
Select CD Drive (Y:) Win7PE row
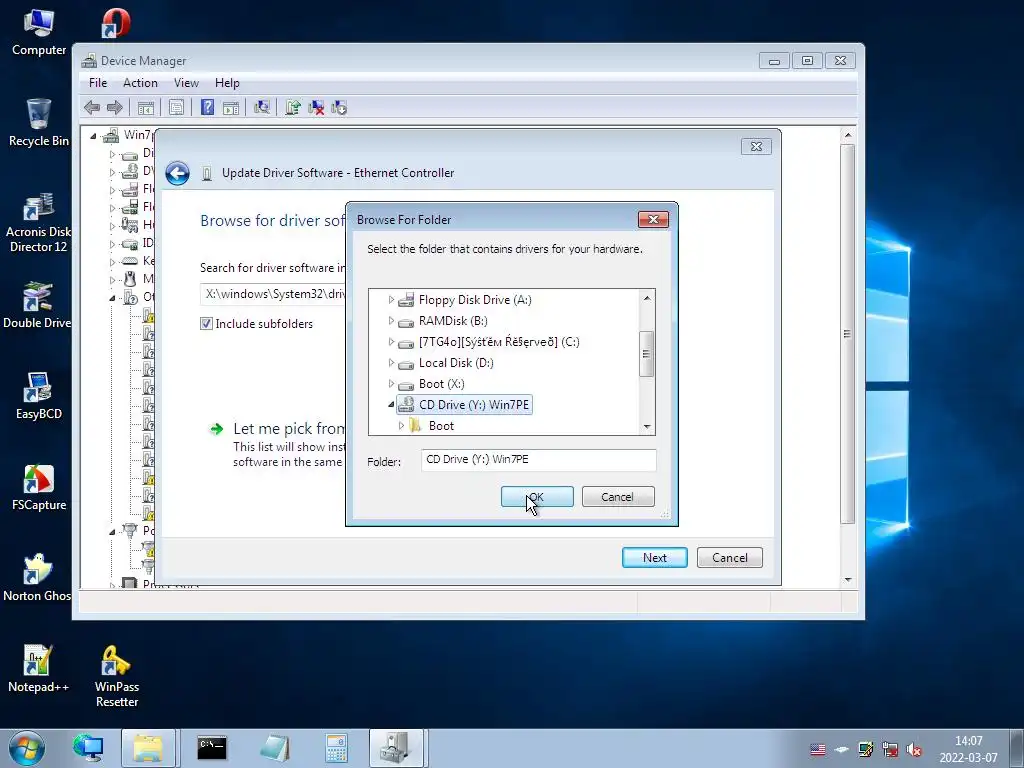[x=464, y=405]
